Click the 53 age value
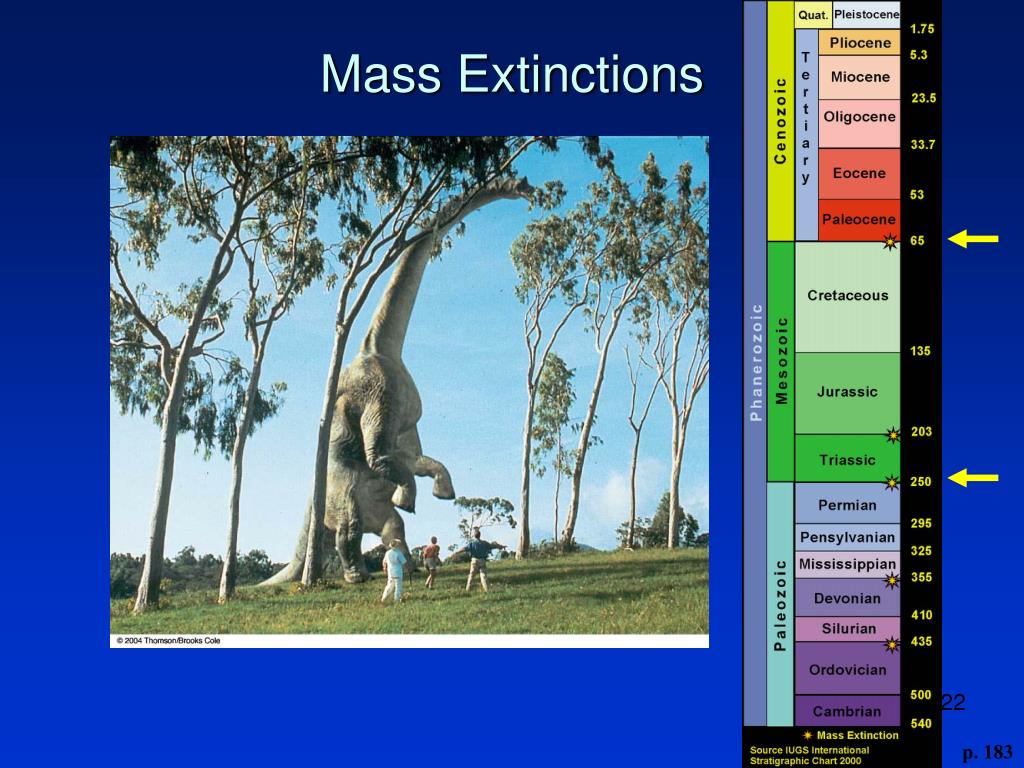The image size is (1024, 768). [917, 195]
